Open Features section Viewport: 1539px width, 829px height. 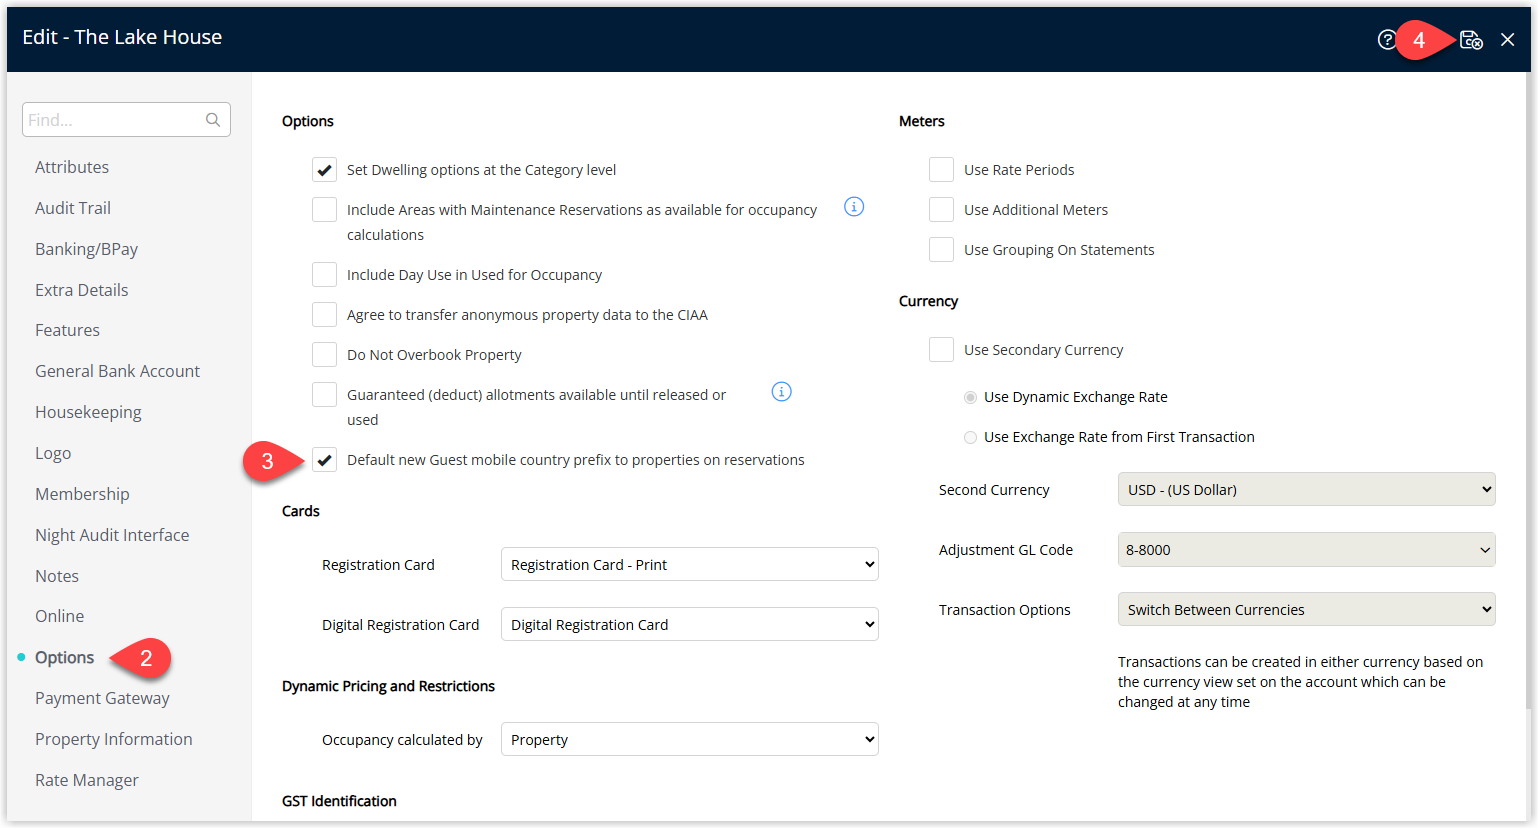coord(67,330)
